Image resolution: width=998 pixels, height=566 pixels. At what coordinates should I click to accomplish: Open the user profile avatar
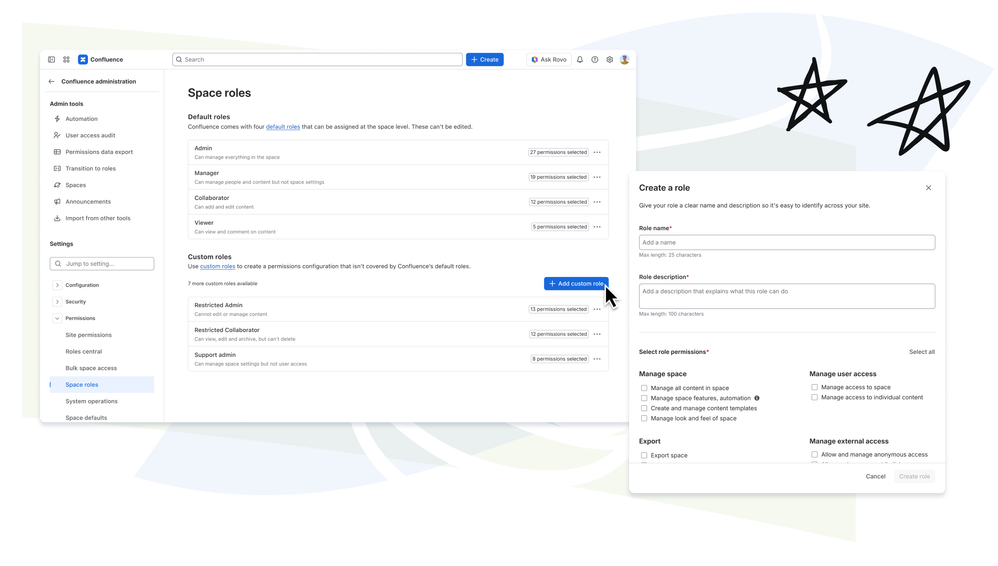click(x=624, y=59)
